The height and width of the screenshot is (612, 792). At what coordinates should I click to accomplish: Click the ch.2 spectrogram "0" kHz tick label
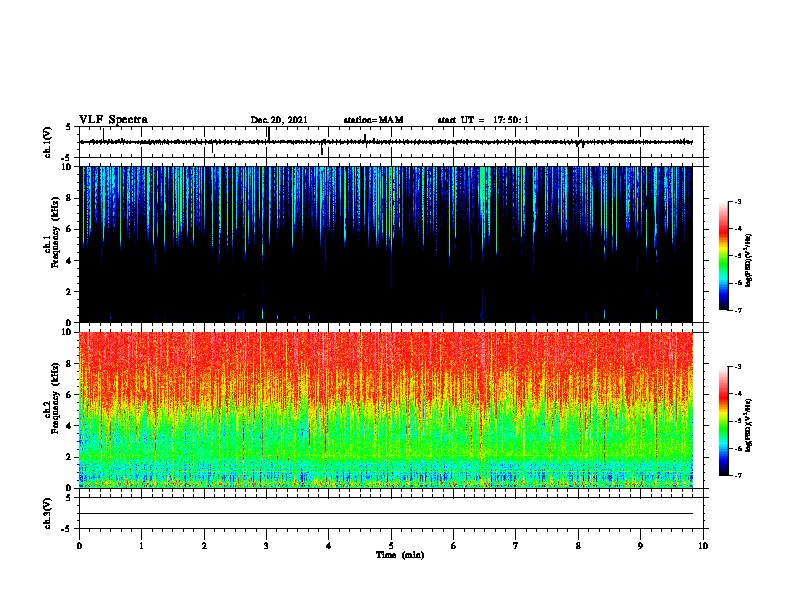coord(70,488)
